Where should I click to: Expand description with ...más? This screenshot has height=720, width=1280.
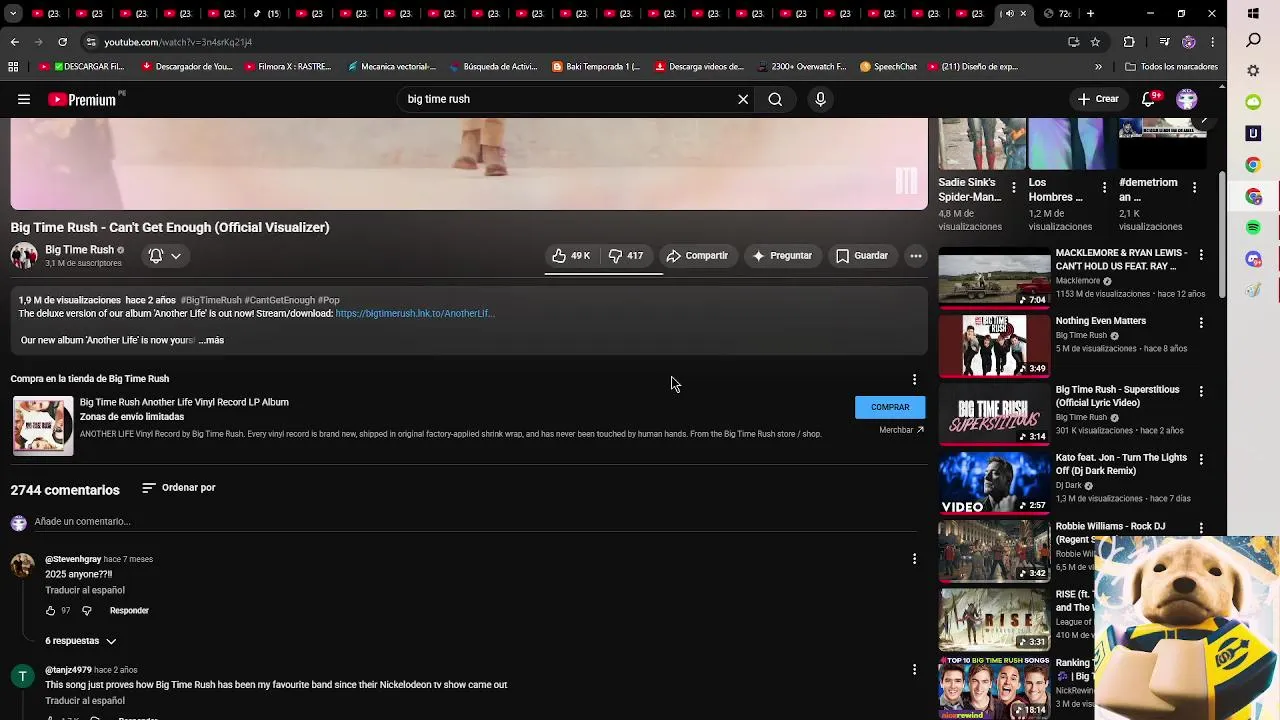click(x=211, y=340)
